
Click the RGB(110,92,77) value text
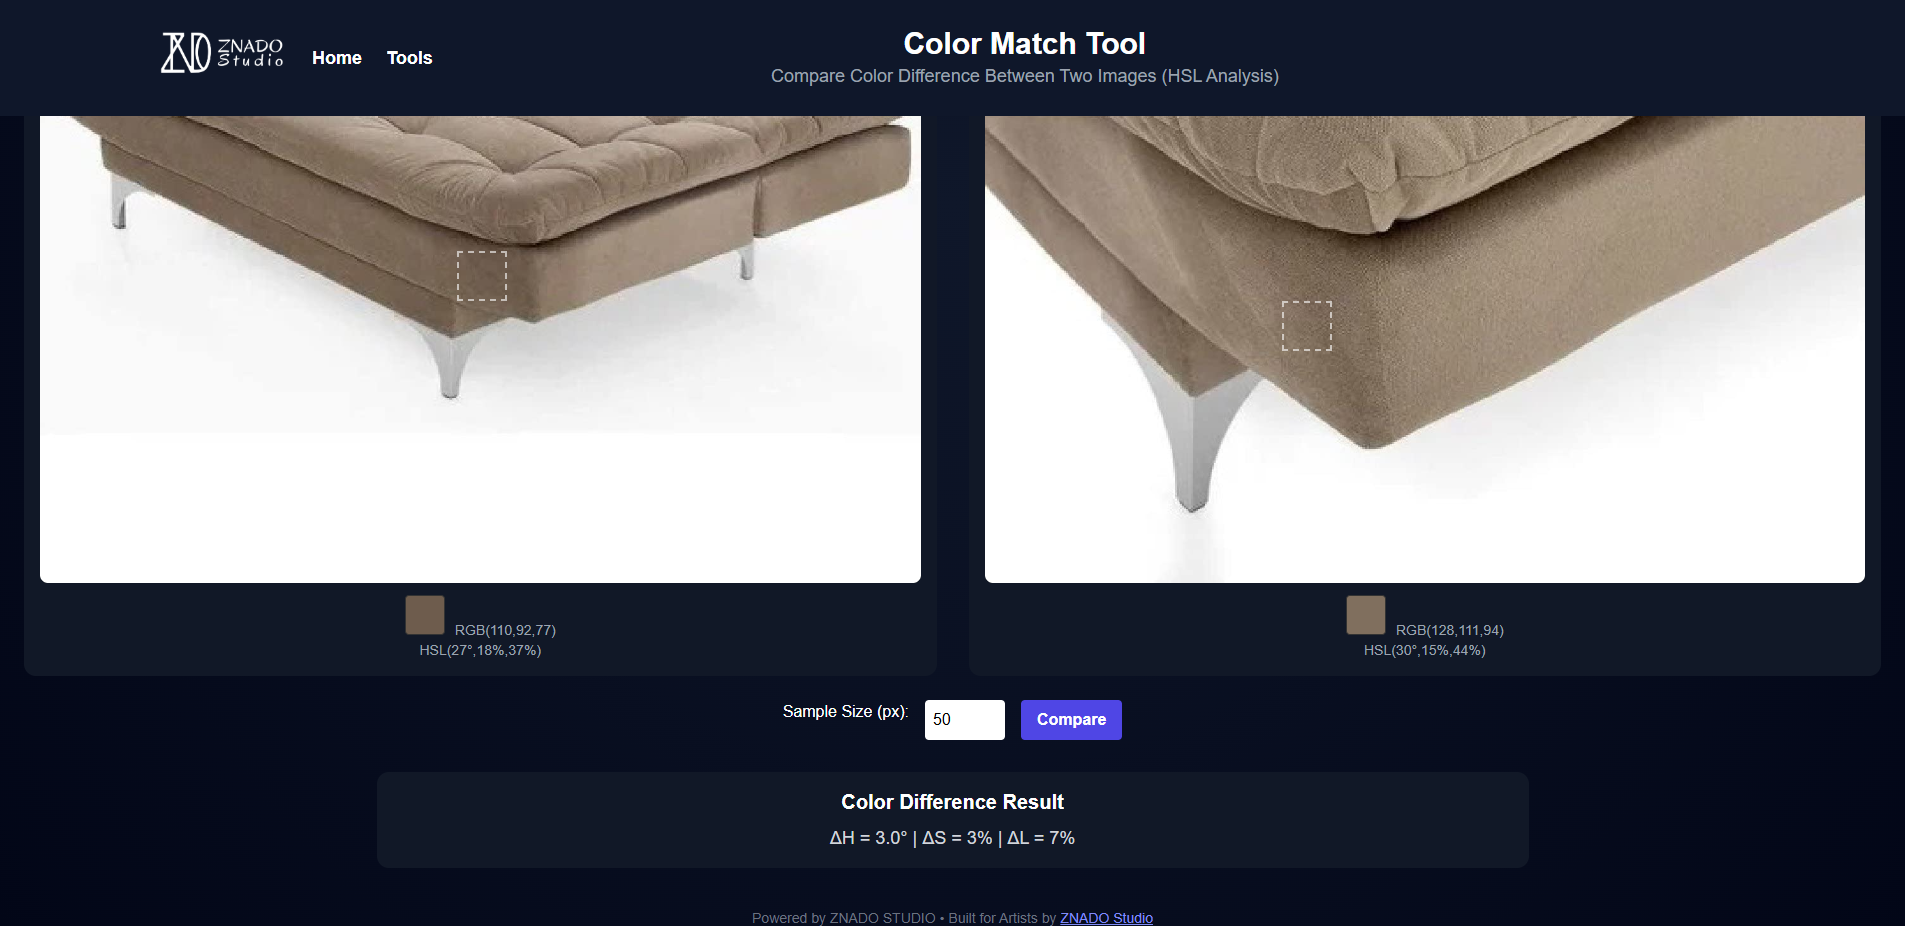(x=505, y=630)
